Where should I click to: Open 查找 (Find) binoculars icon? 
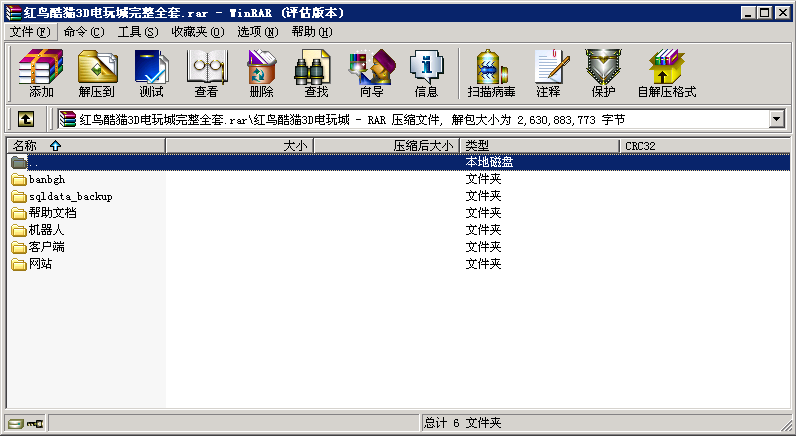(316, 73)
